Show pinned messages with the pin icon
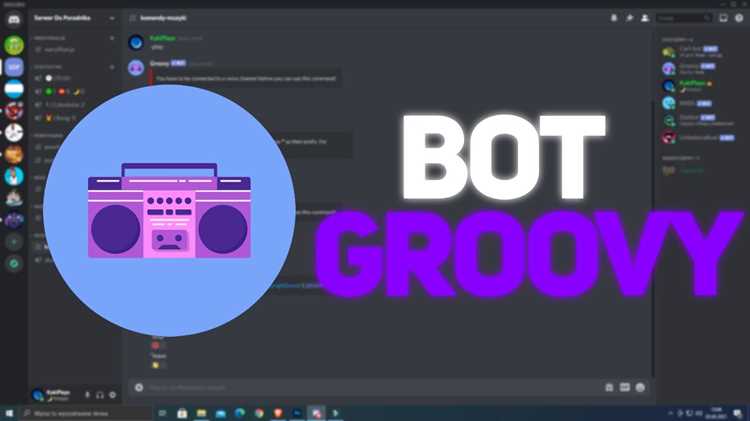The height and width of the screenshot is (421, 750). [629, 18]
